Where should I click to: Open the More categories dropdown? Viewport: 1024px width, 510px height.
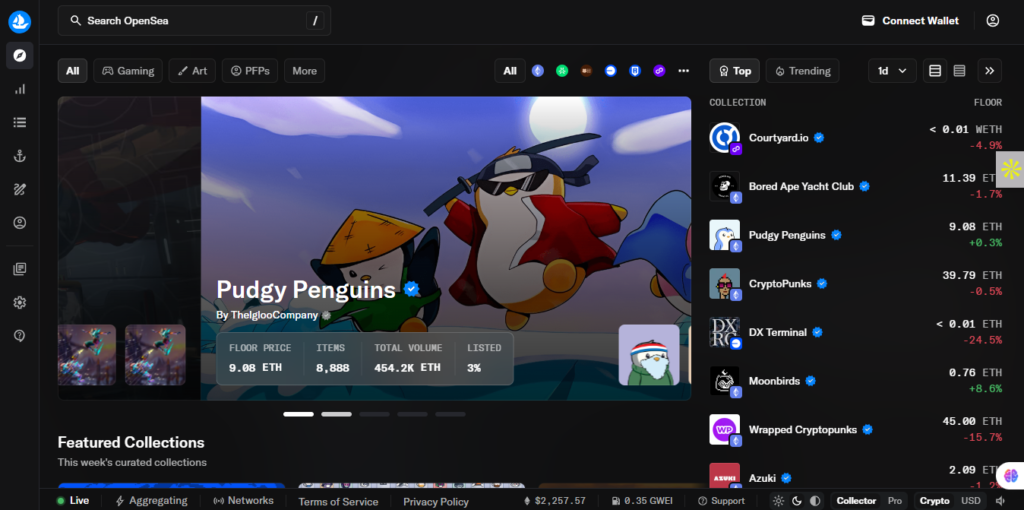tap(304, 71)
